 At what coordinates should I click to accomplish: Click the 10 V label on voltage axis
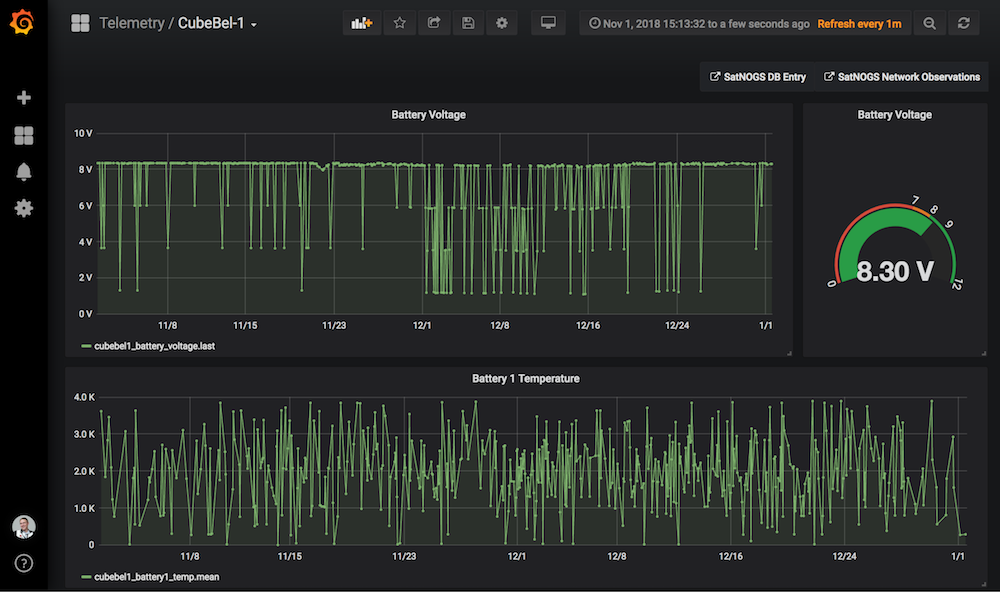pos(83,133)
